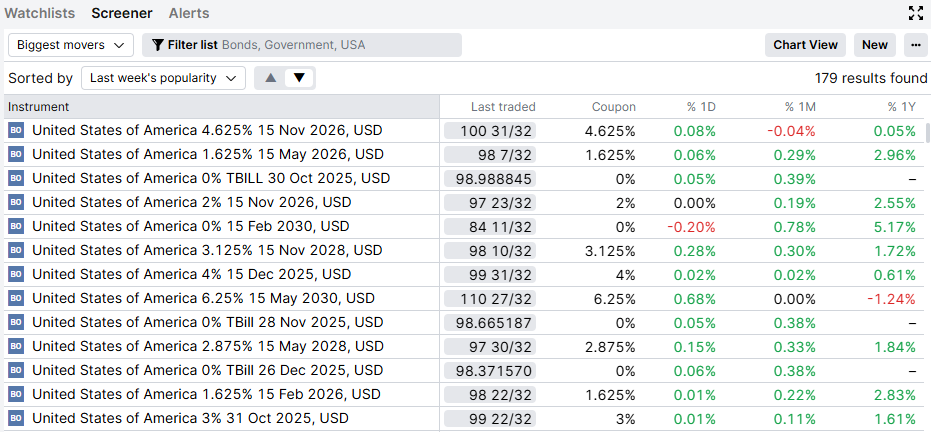Click BO icon for 2% 15 Nov 2026 bond

(16, 202)
